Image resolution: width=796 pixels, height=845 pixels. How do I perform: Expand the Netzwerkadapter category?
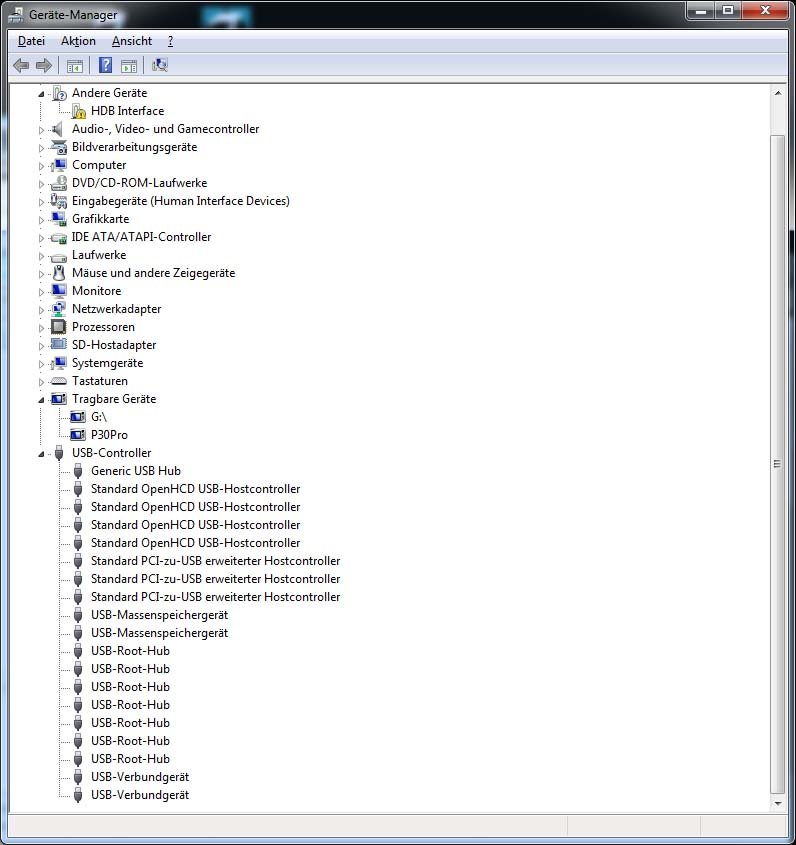(42, 309)
